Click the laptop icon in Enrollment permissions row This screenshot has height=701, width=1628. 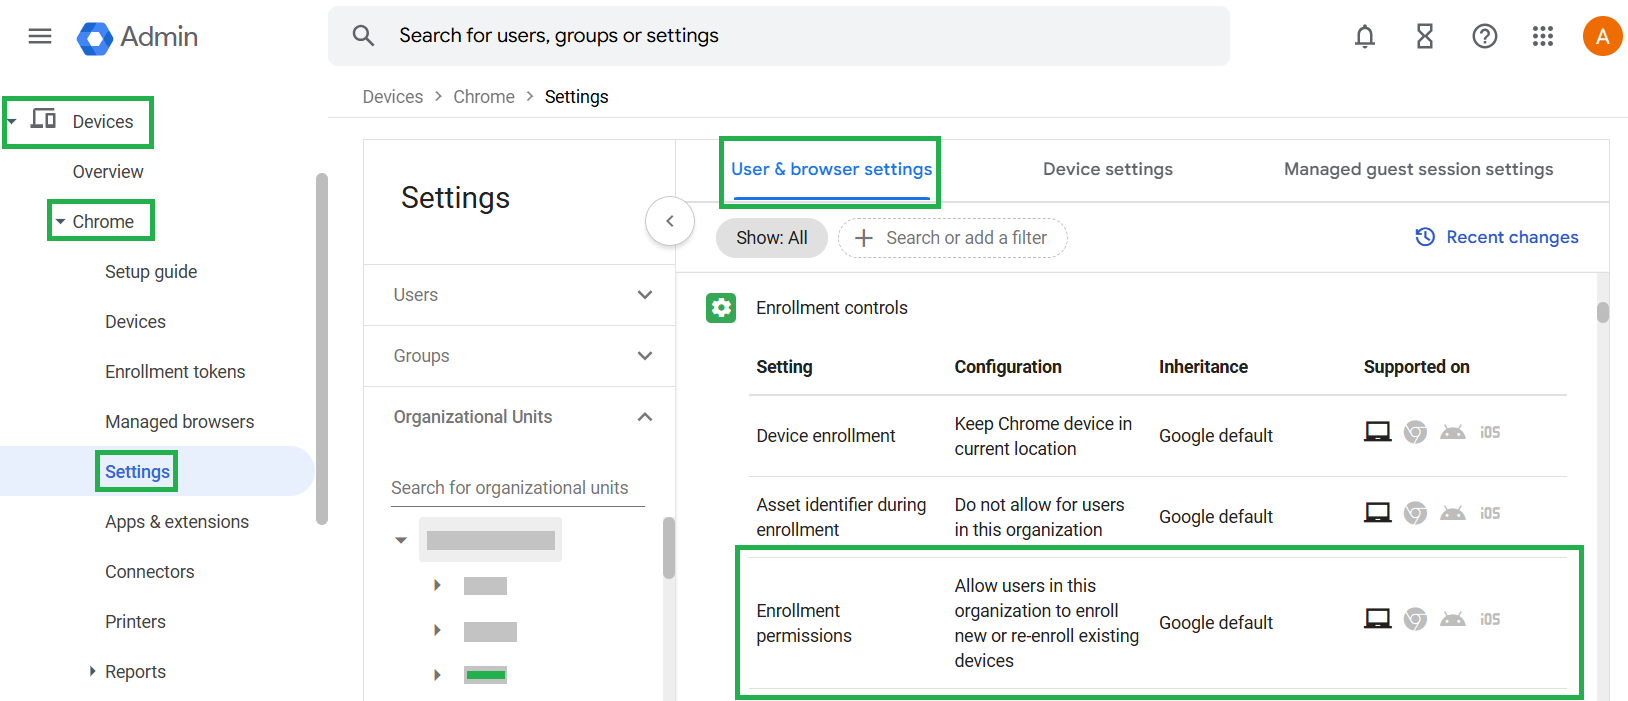tap(1378, 619)
